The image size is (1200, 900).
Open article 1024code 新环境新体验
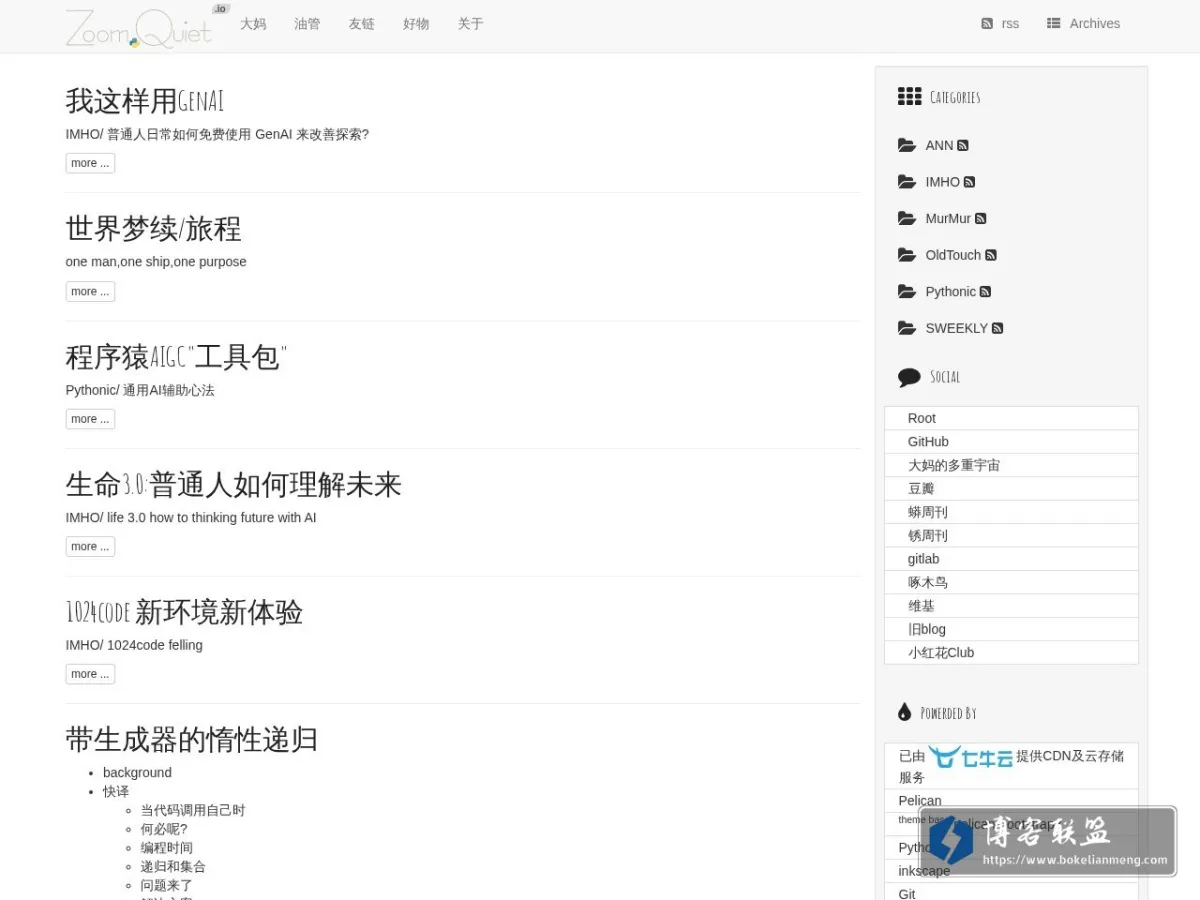(184, 612)
